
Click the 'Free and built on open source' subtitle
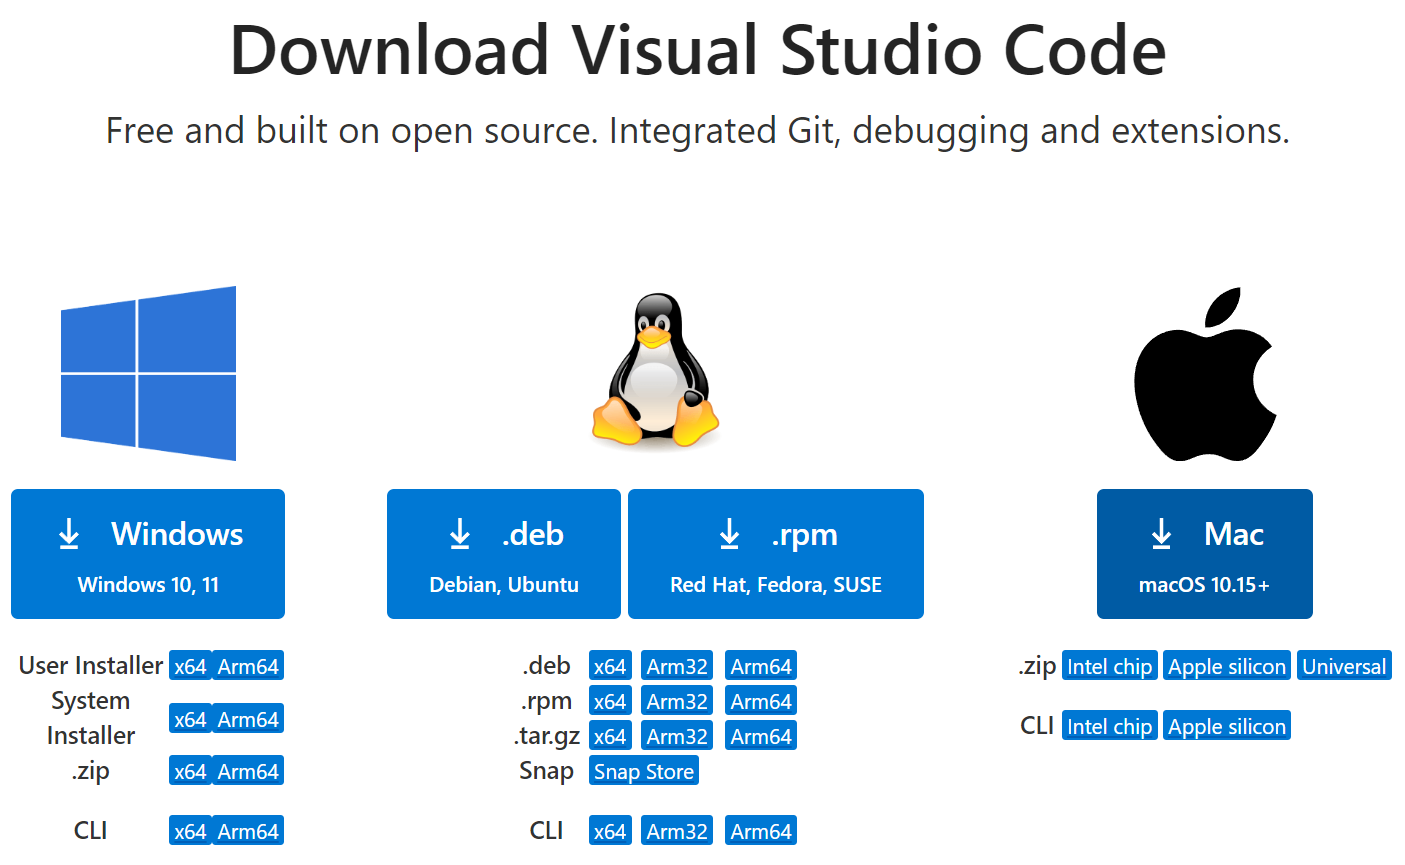pos(698,131)
